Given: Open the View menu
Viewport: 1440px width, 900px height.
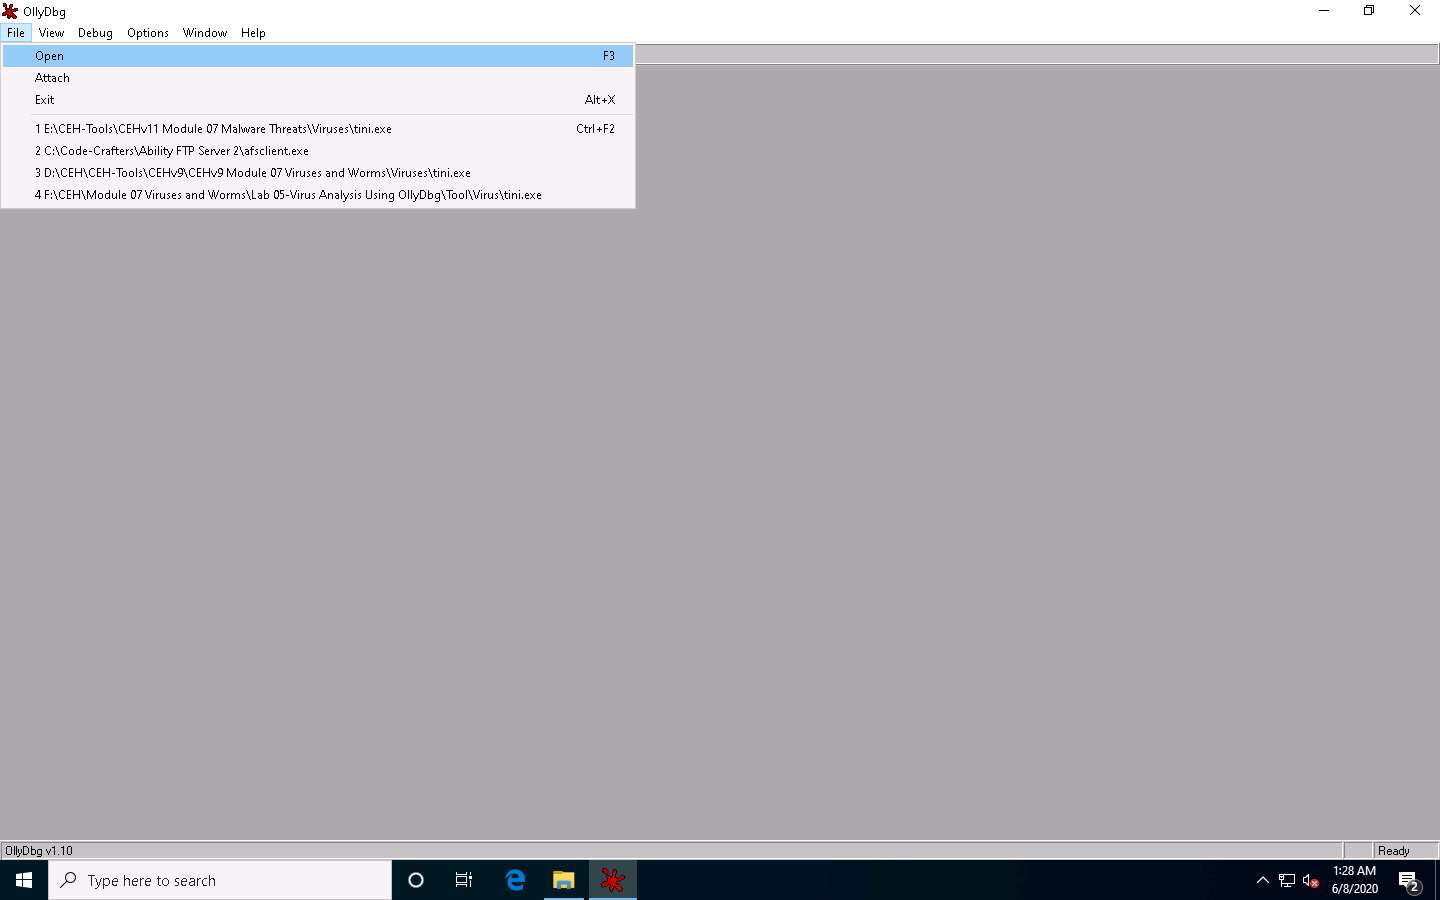Looking at the screenshot, I should [x=51, y=33].
